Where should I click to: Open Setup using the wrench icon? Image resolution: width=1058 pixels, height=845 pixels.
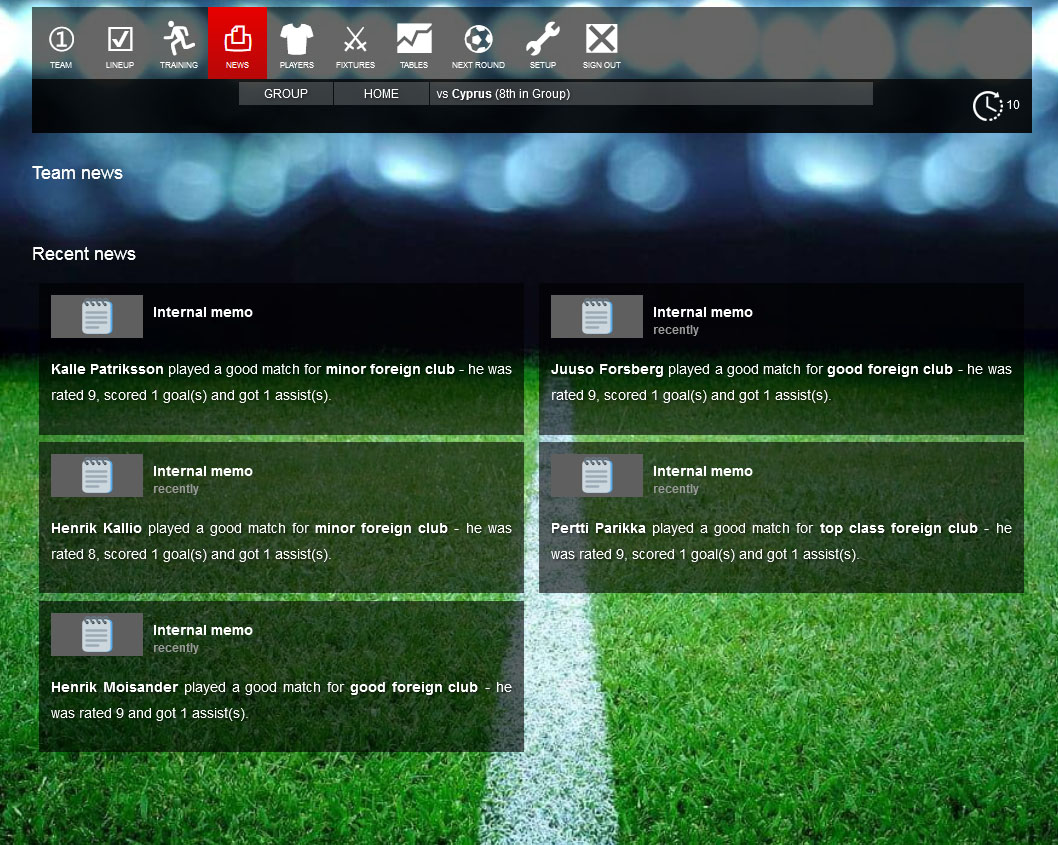(x=542, y=42)
